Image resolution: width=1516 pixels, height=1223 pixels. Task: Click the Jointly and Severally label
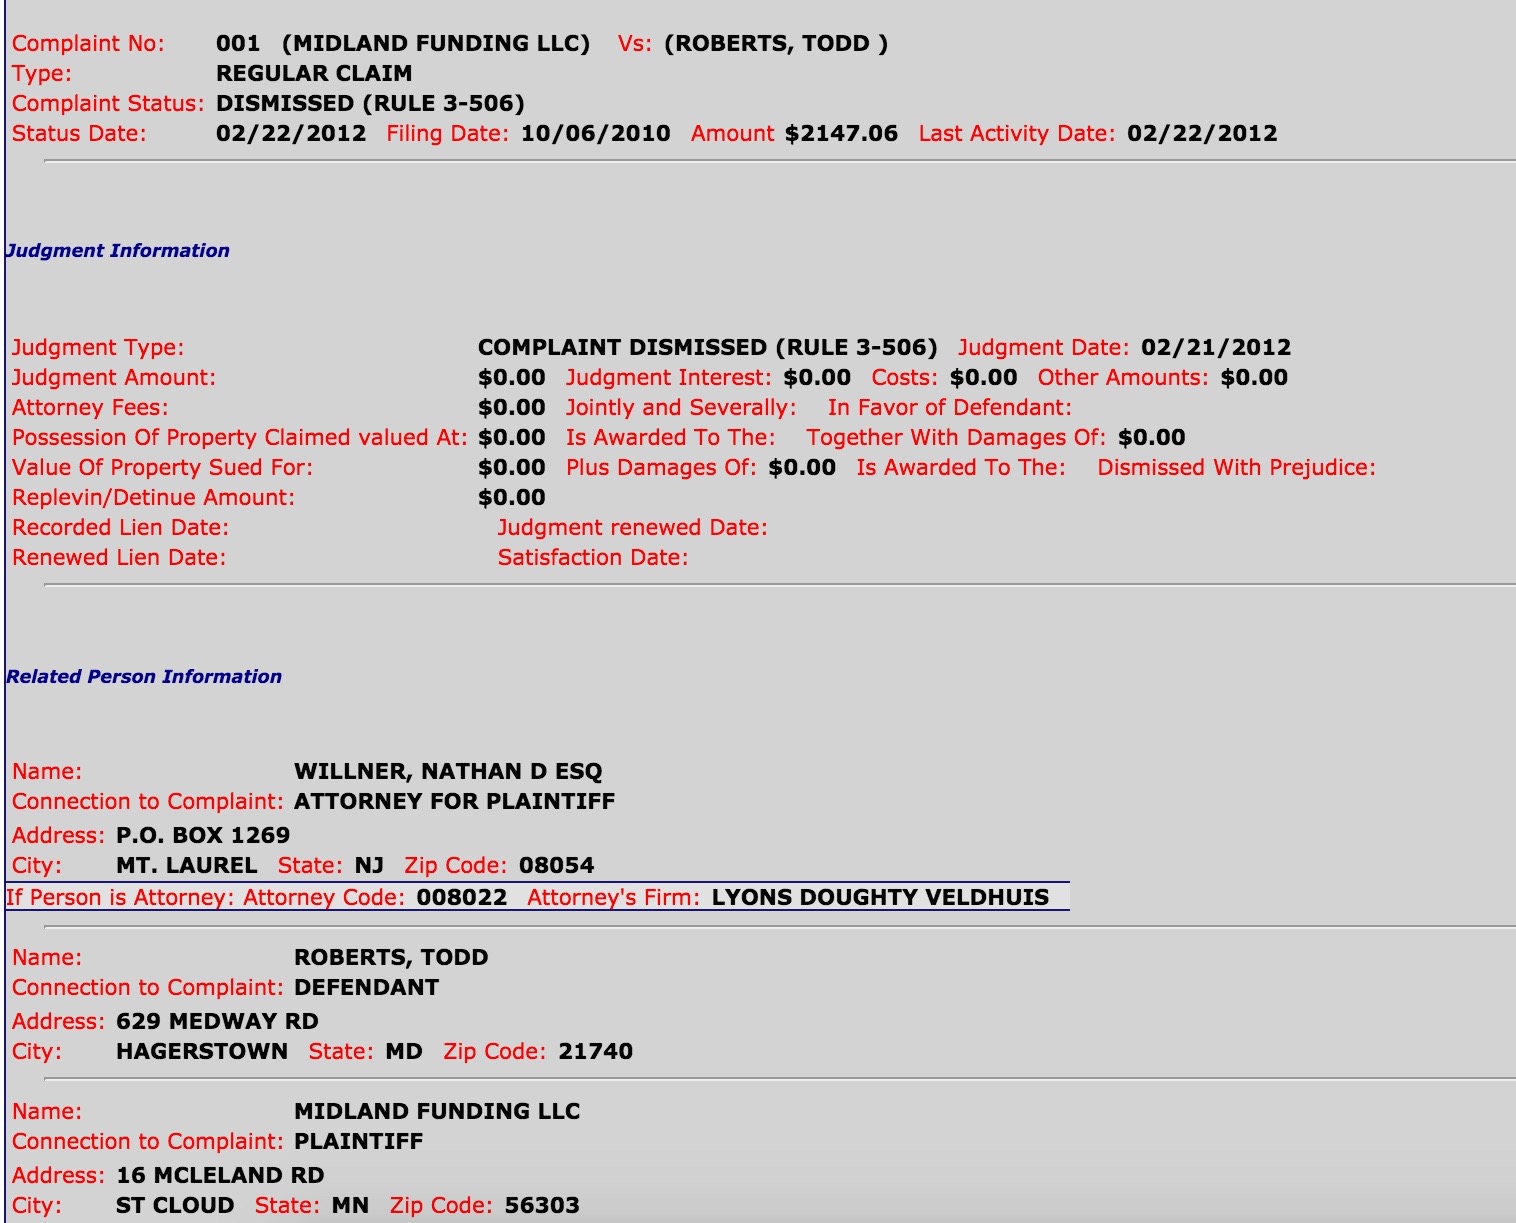pyautogui.click(x=681, y=408)
